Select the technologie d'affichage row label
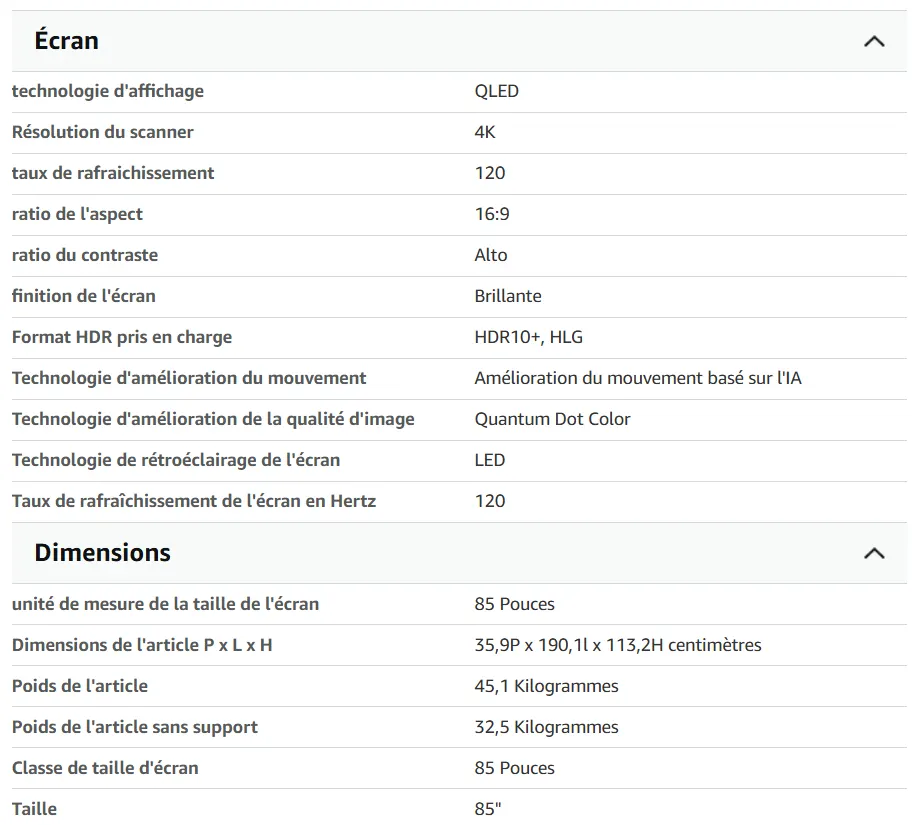916x825 pixels. [108, 91]
